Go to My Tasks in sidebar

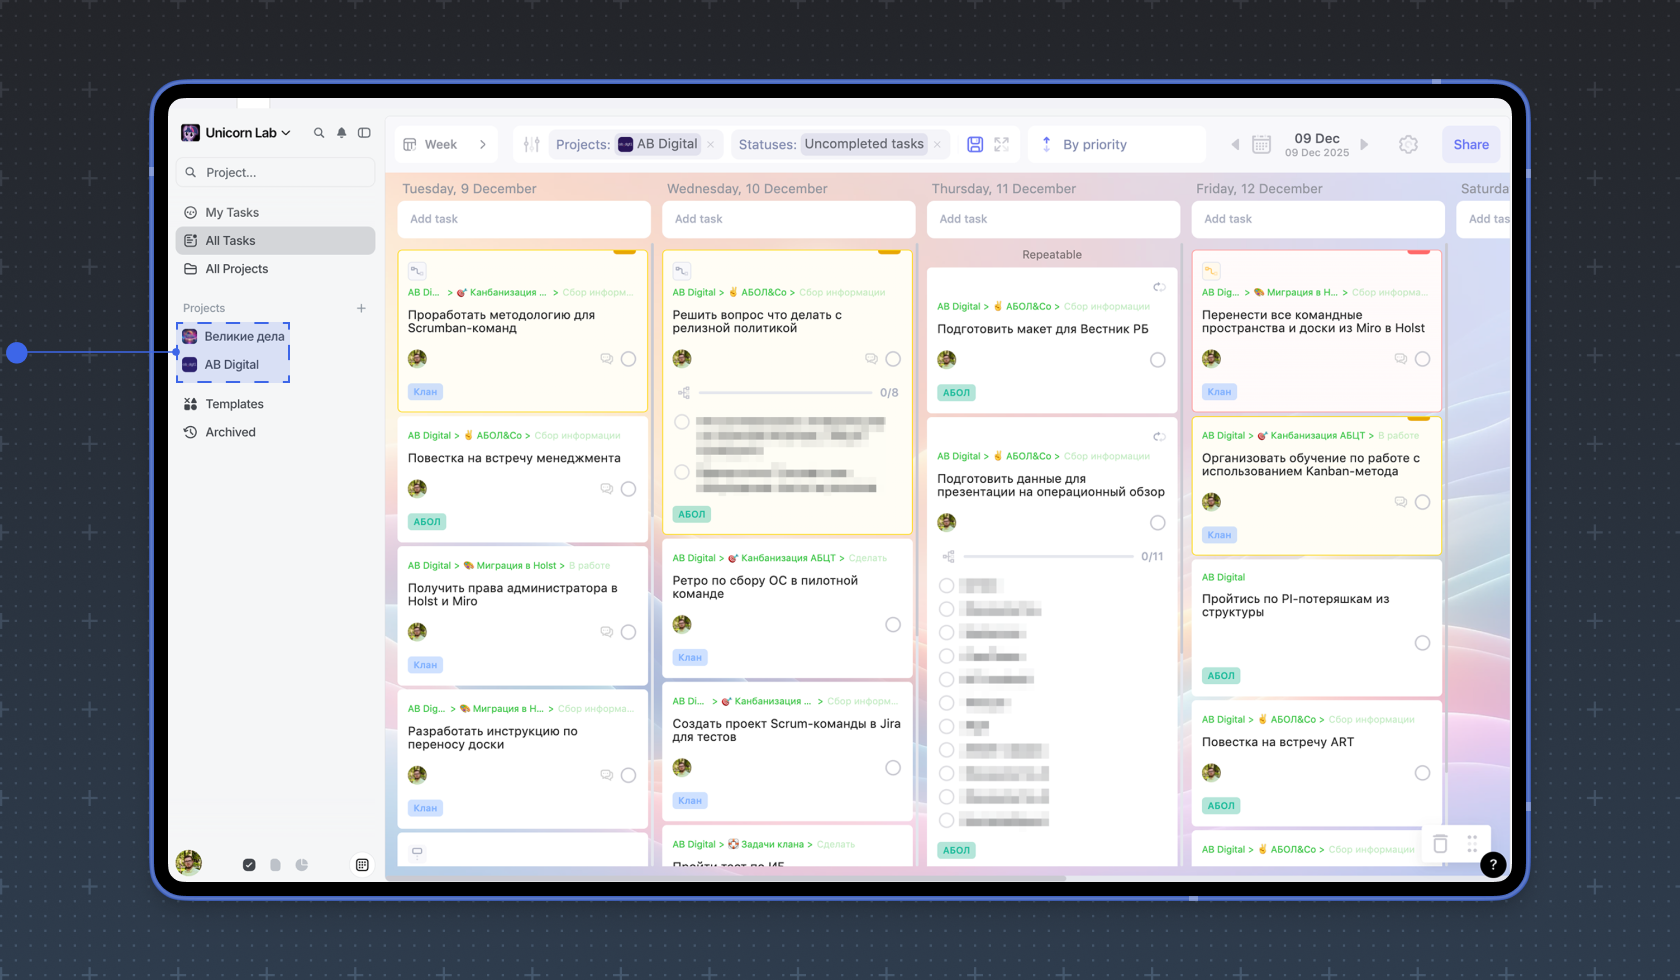coord(232,213)
